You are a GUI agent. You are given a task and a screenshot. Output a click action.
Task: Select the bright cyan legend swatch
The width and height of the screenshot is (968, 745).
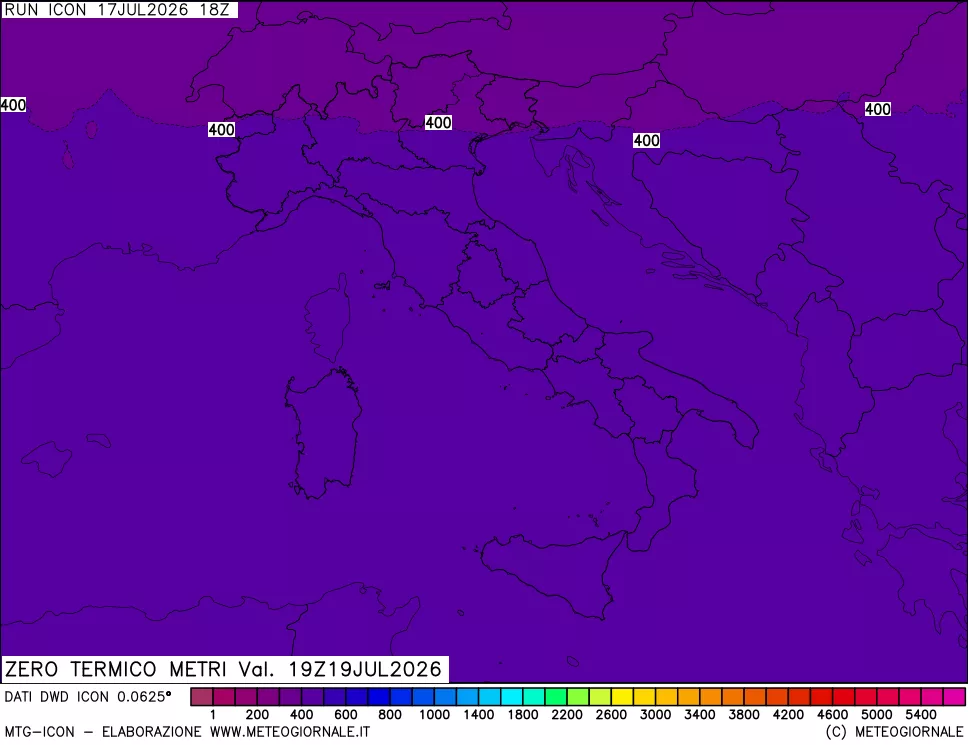tap(512, 697)
